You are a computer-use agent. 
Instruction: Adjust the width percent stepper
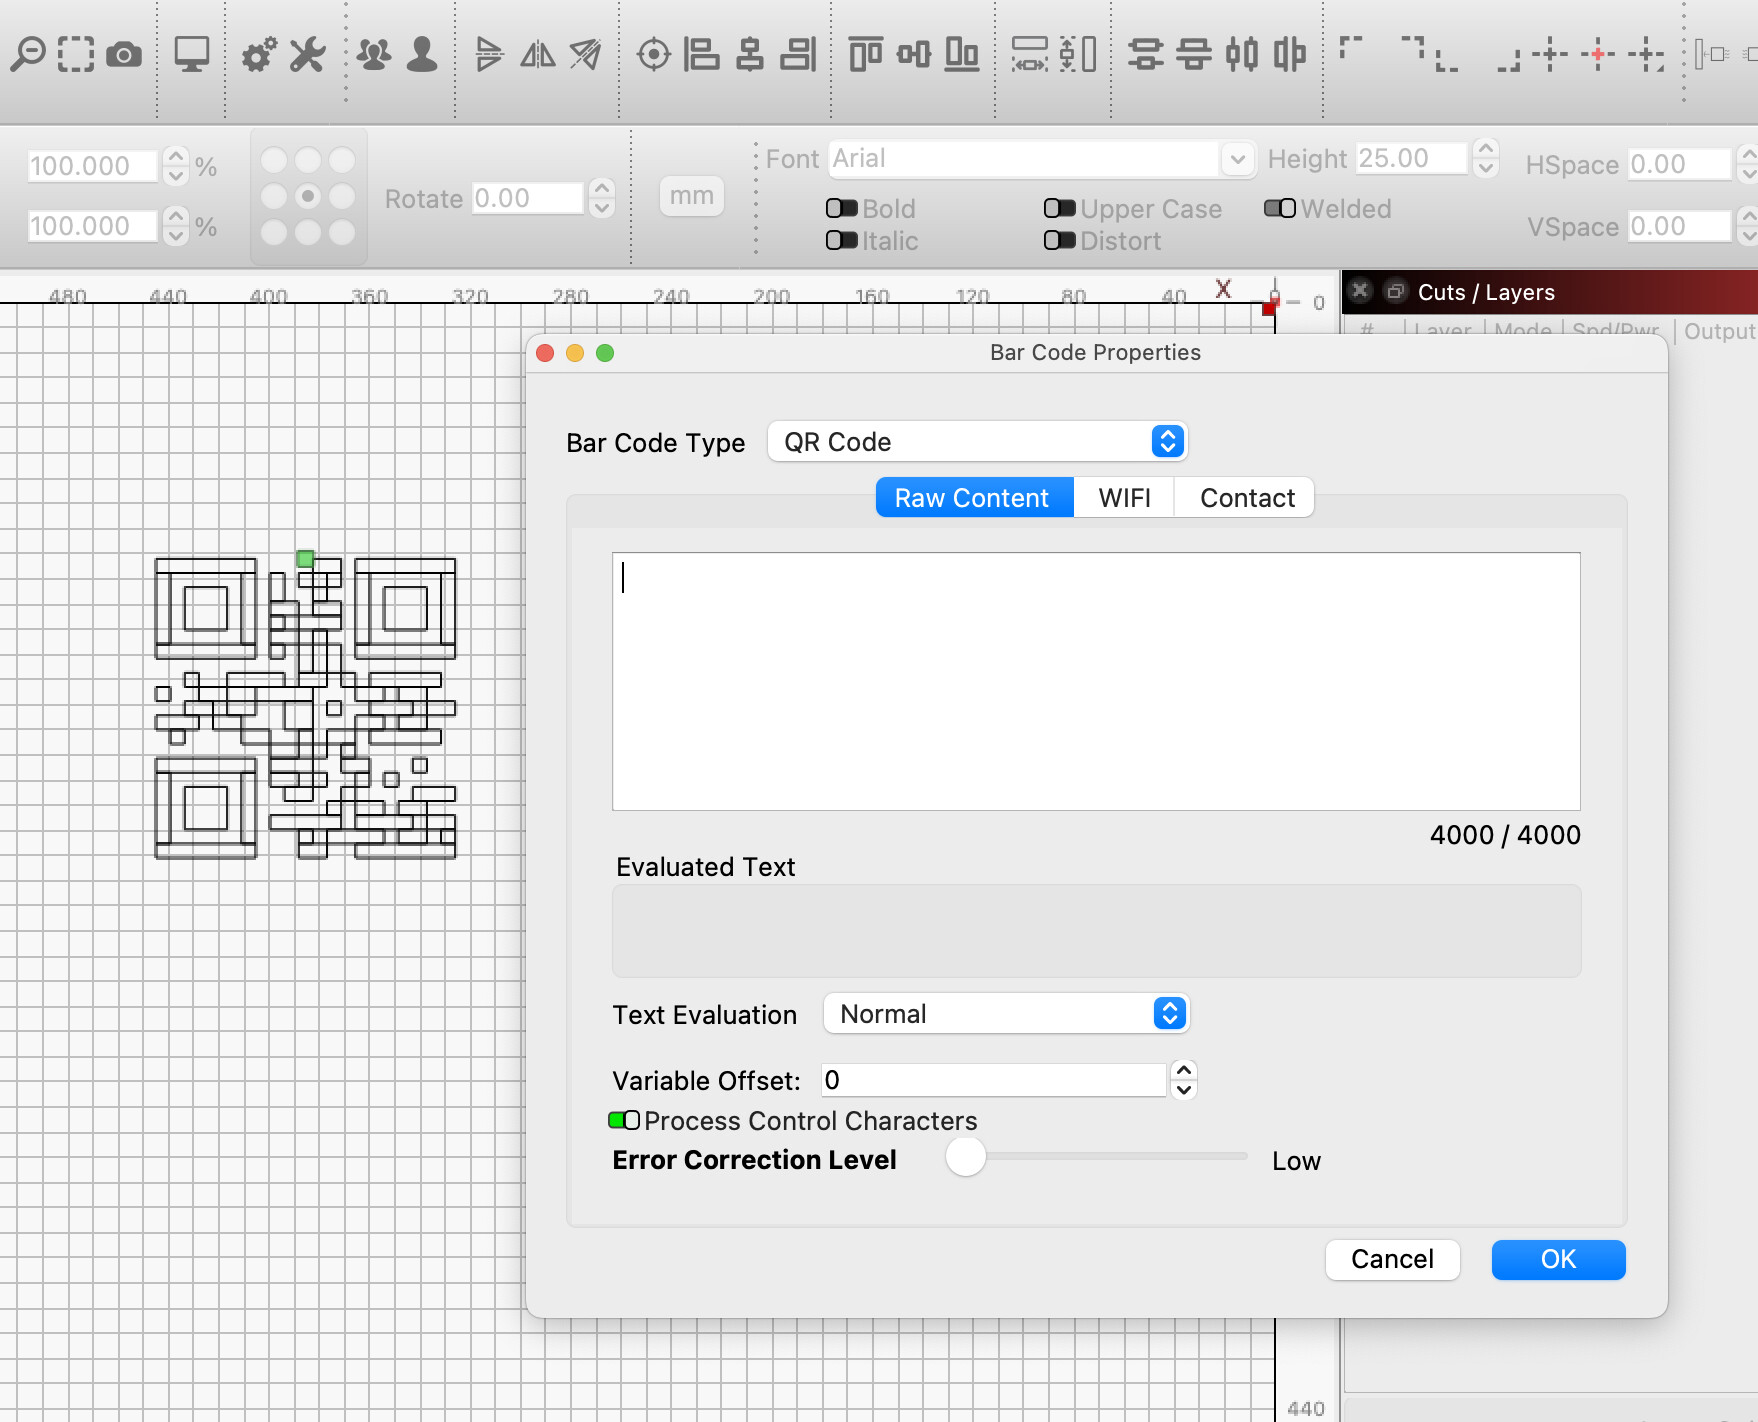pos(176,166)
